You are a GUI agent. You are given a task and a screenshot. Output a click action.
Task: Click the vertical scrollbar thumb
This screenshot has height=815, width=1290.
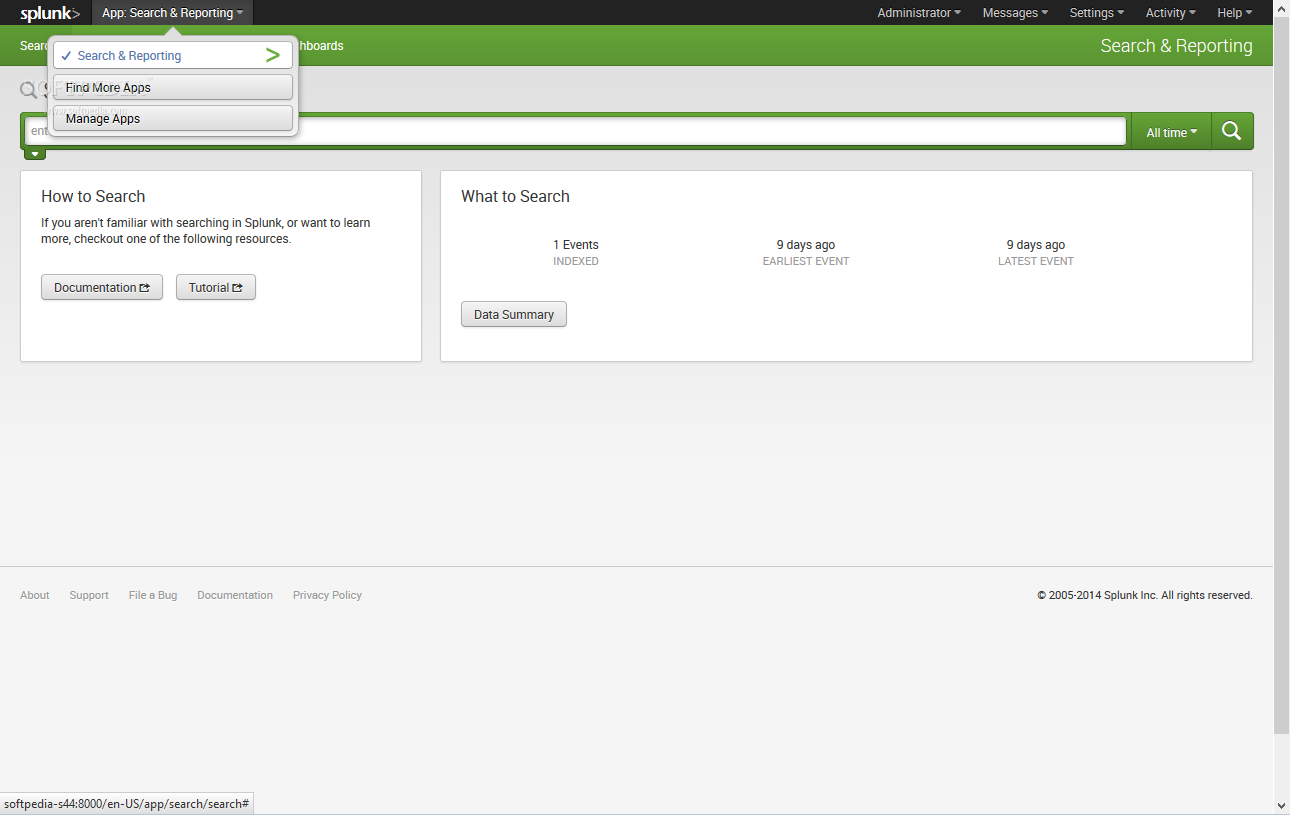1282,375
